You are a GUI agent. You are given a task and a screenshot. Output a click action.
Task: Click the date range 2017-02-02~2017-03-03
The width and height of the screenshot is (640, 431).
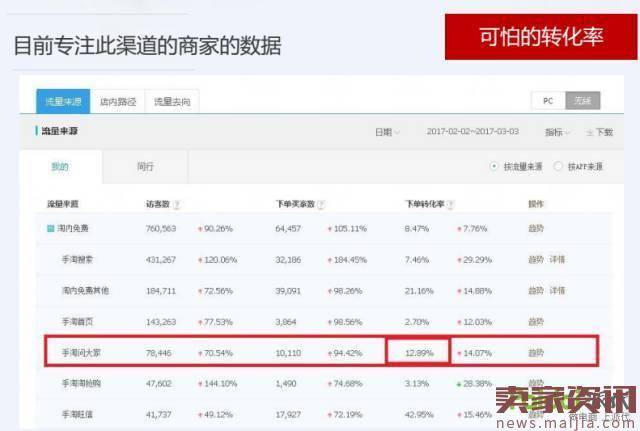[x=473, y=131]
